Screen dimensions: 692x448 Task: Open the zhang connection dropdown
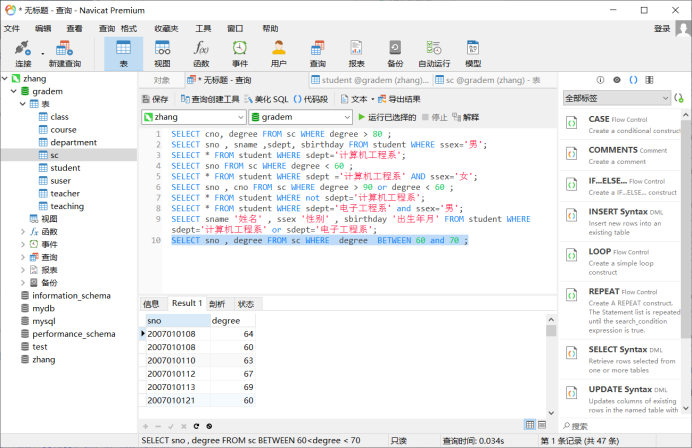coord(193,117)
